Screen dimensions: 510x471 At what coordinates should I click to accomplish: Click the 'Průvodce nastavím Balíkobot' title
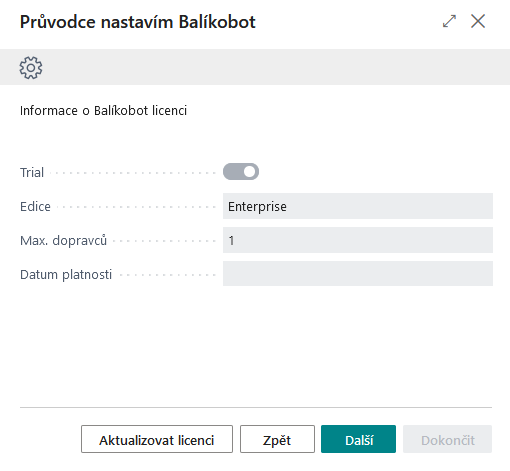pos(138,22)
